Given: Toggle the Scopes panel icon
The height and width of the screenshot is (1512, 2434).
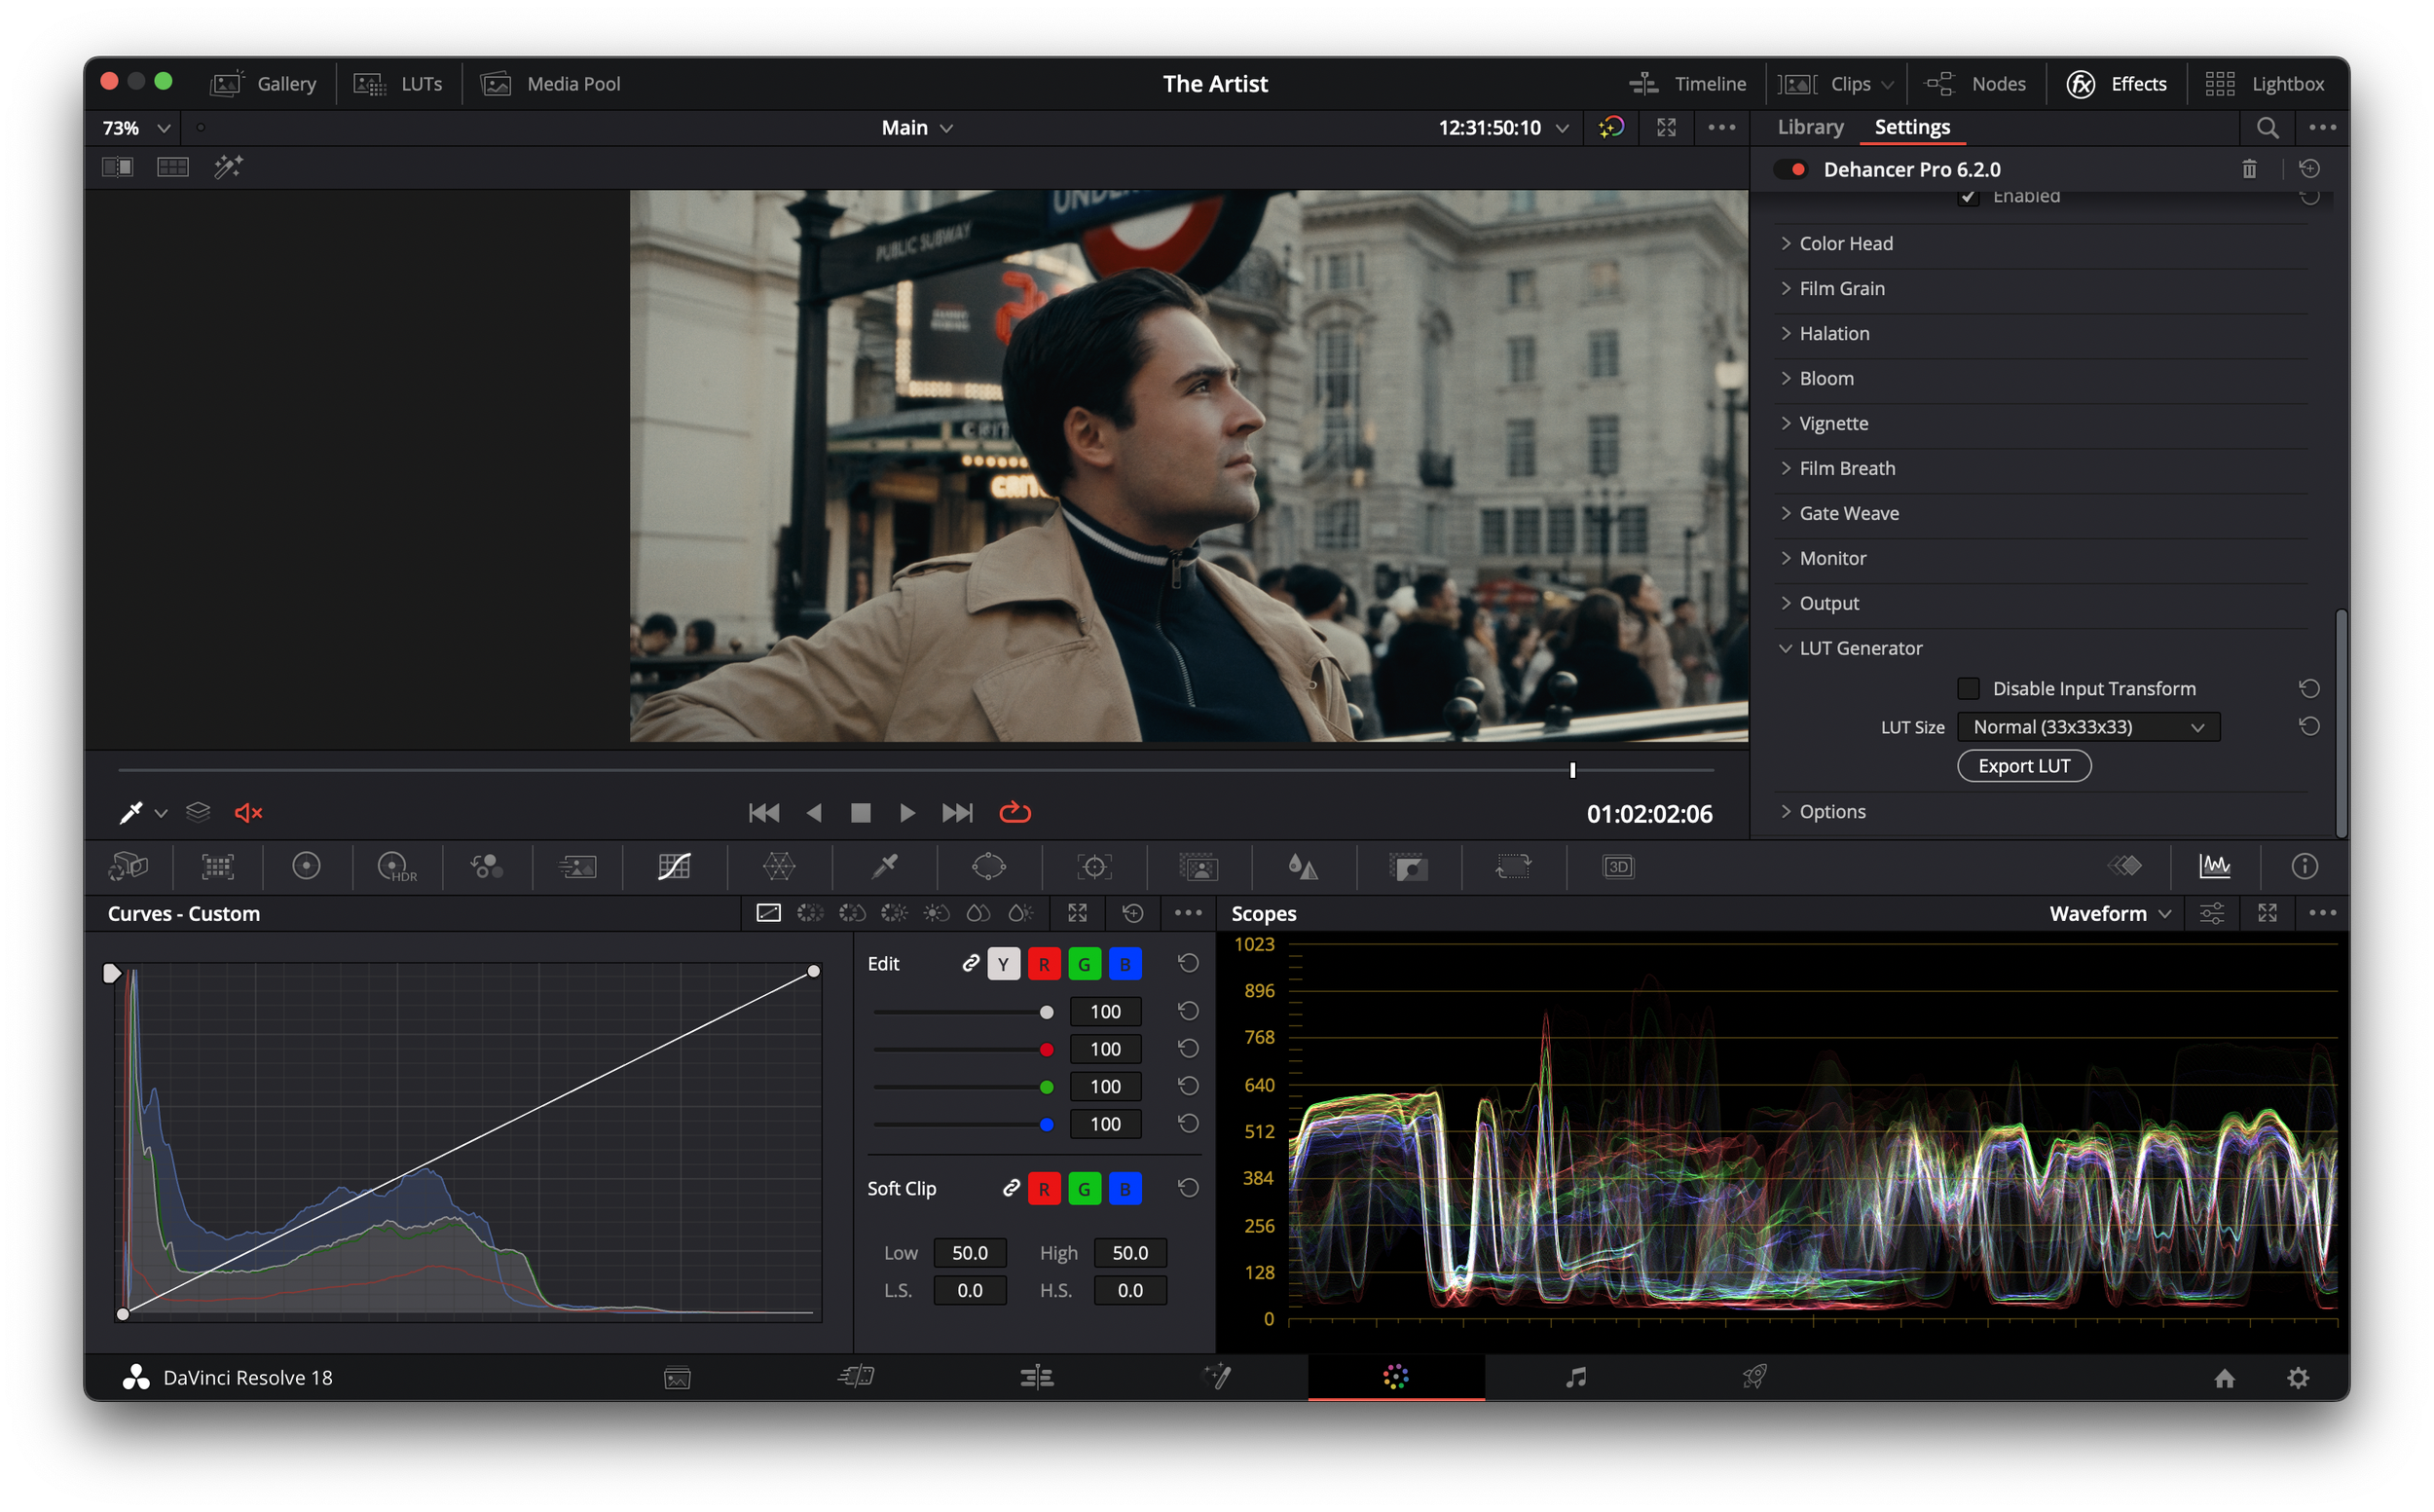Looking at the screenshot, I should [2214, 866].
